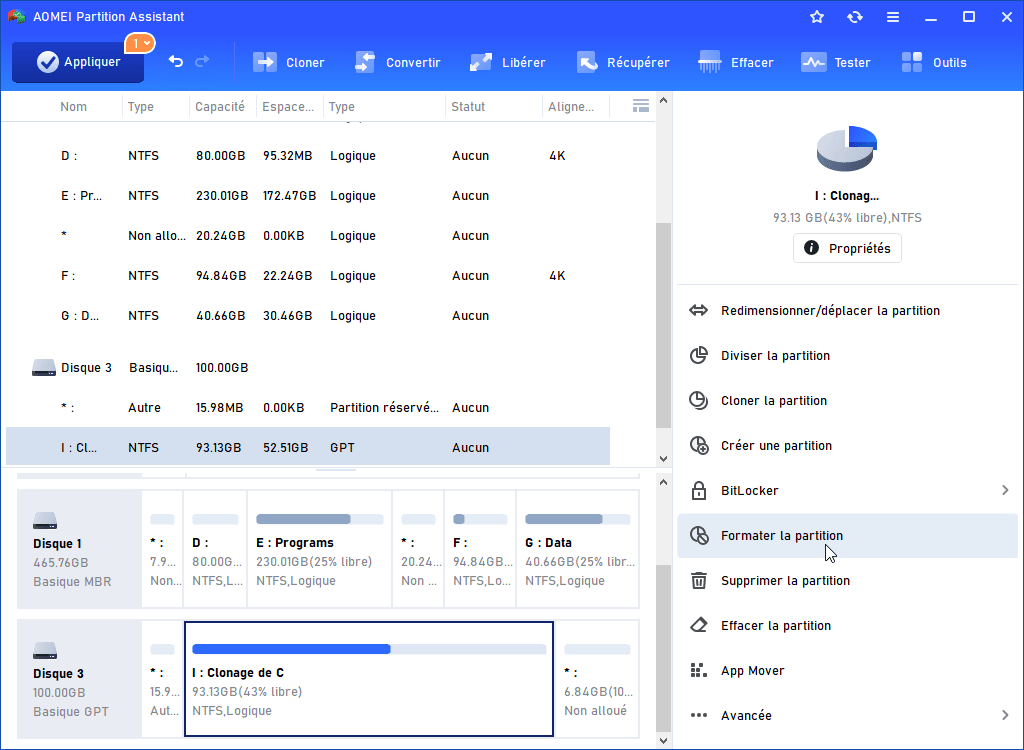Open the hamburger menu in title bar
1024x750 pixels.
[x=893, y=17]
